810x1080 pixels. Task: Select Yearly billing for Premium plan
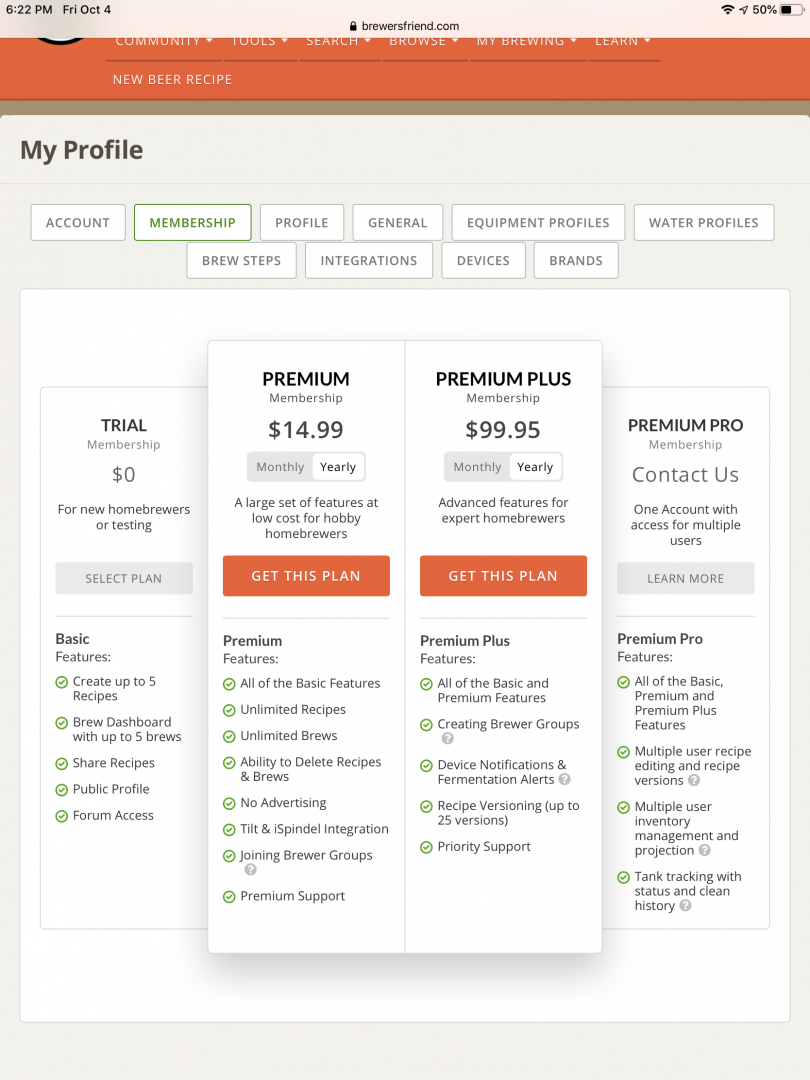[338, 467]
